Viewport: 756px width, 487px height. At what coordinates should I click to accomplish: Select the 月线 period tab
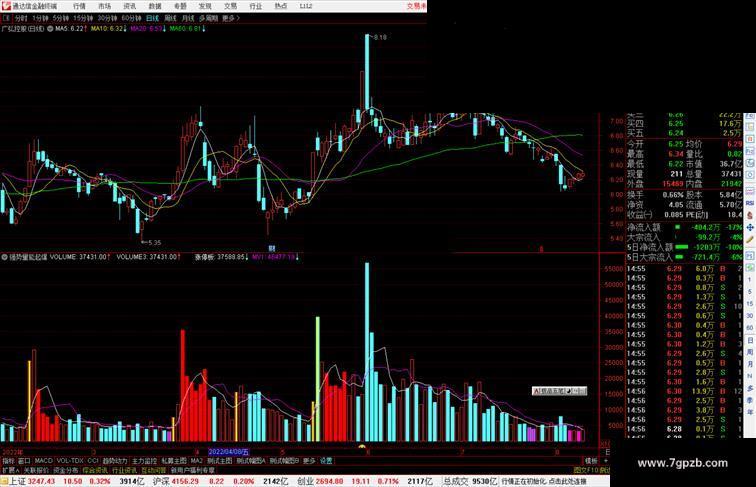(x=188, y=18)
